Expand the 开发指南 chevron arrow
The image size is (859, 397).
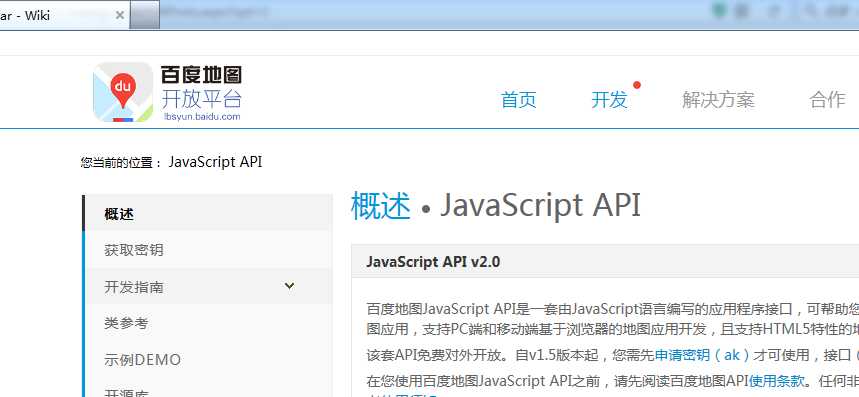289,286
